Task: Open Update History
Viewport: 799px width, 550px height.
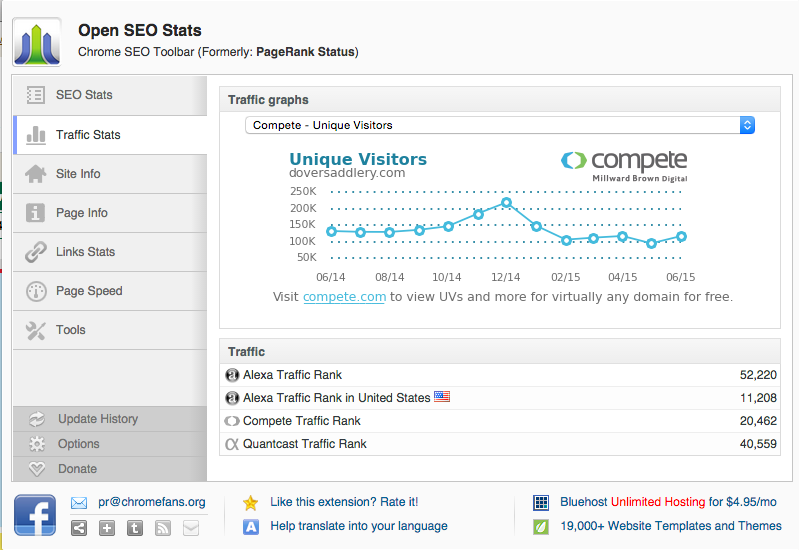Action: coord(110,419)
